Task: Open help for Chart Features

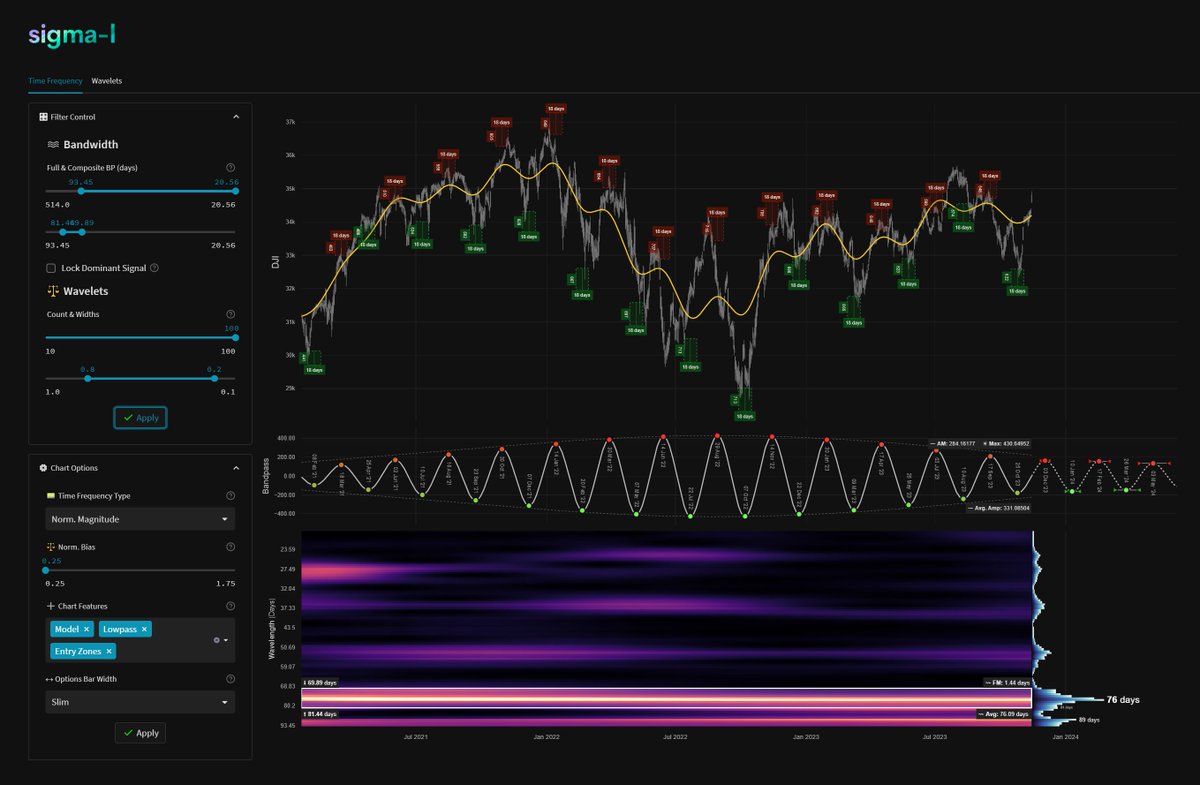Action: click(x=231, y=606)
